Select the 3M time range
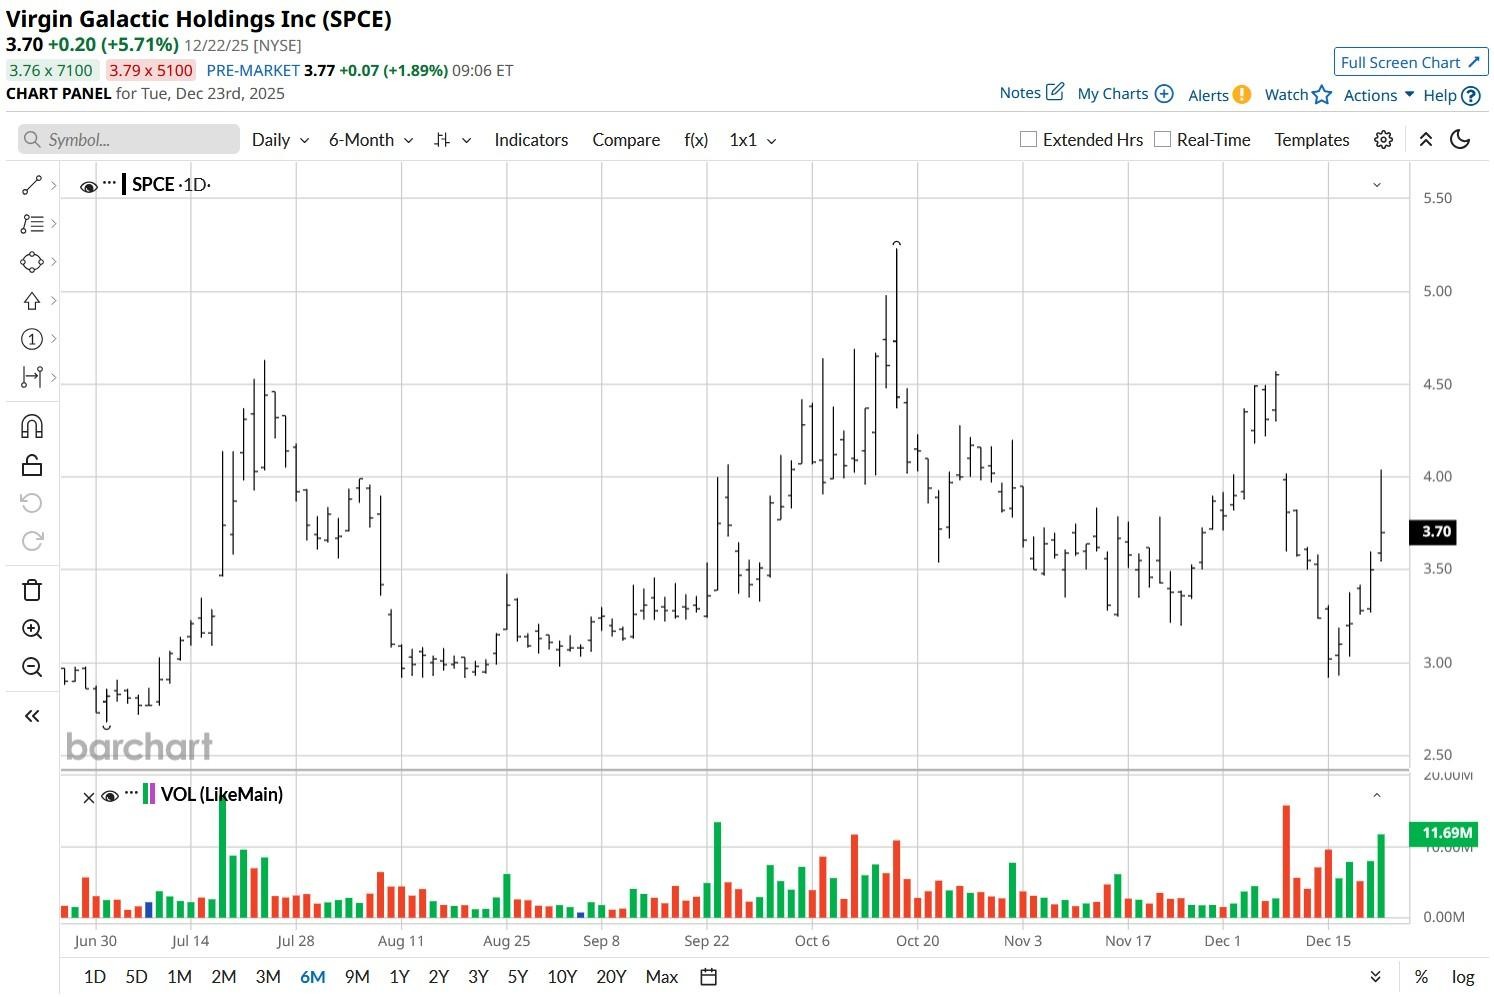 (x=267, y=977)
